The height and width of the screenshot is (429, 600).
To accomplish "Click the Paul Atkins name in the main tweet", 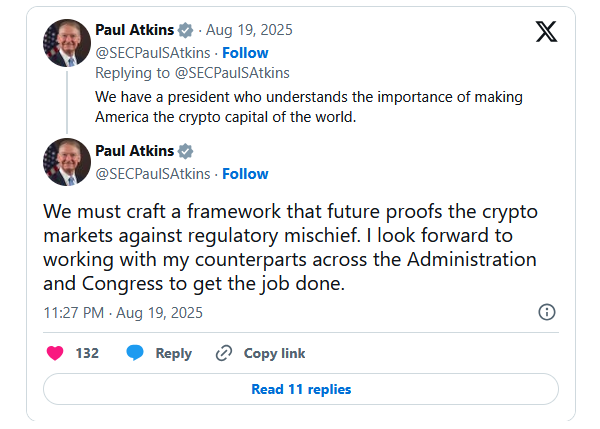I will 133,151.
